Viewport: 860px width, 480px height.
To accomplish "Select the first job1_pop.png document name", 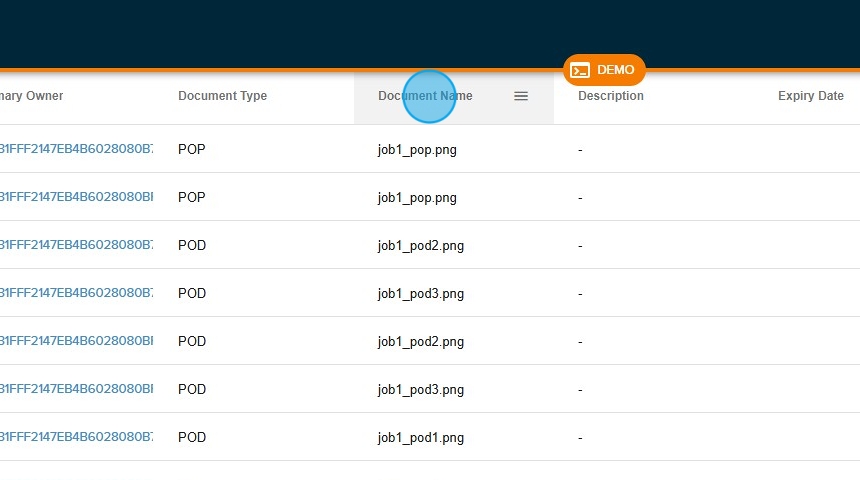I will tap(417, 149).
